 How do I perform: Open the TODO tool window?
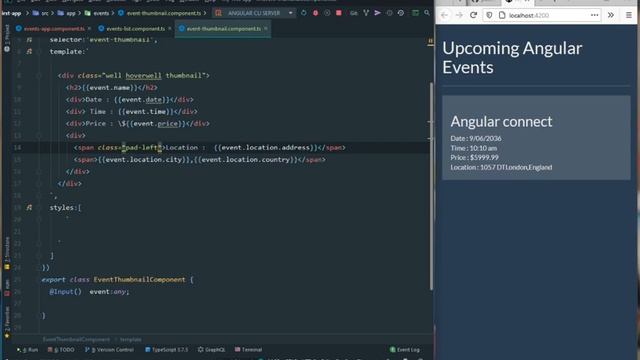point(61,350)
